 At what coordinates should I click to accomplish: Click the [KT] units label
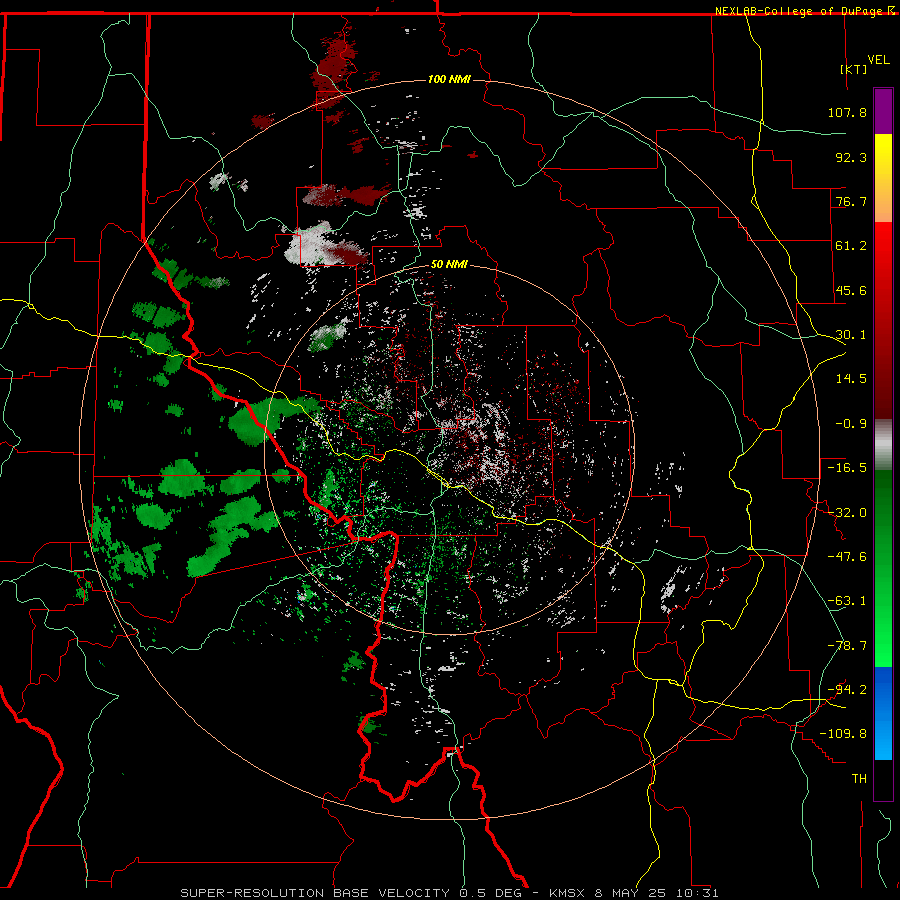854,69
